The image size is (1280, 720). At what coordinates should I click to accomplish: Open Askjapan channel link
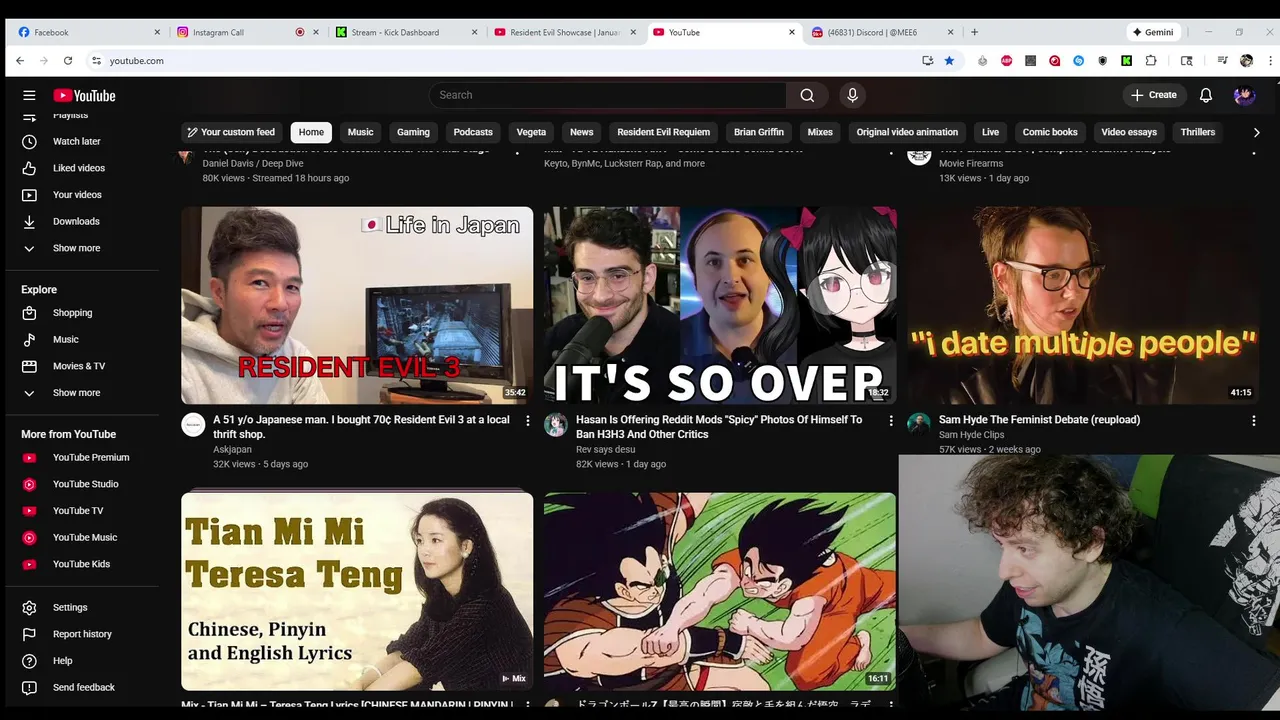point(231,450)
